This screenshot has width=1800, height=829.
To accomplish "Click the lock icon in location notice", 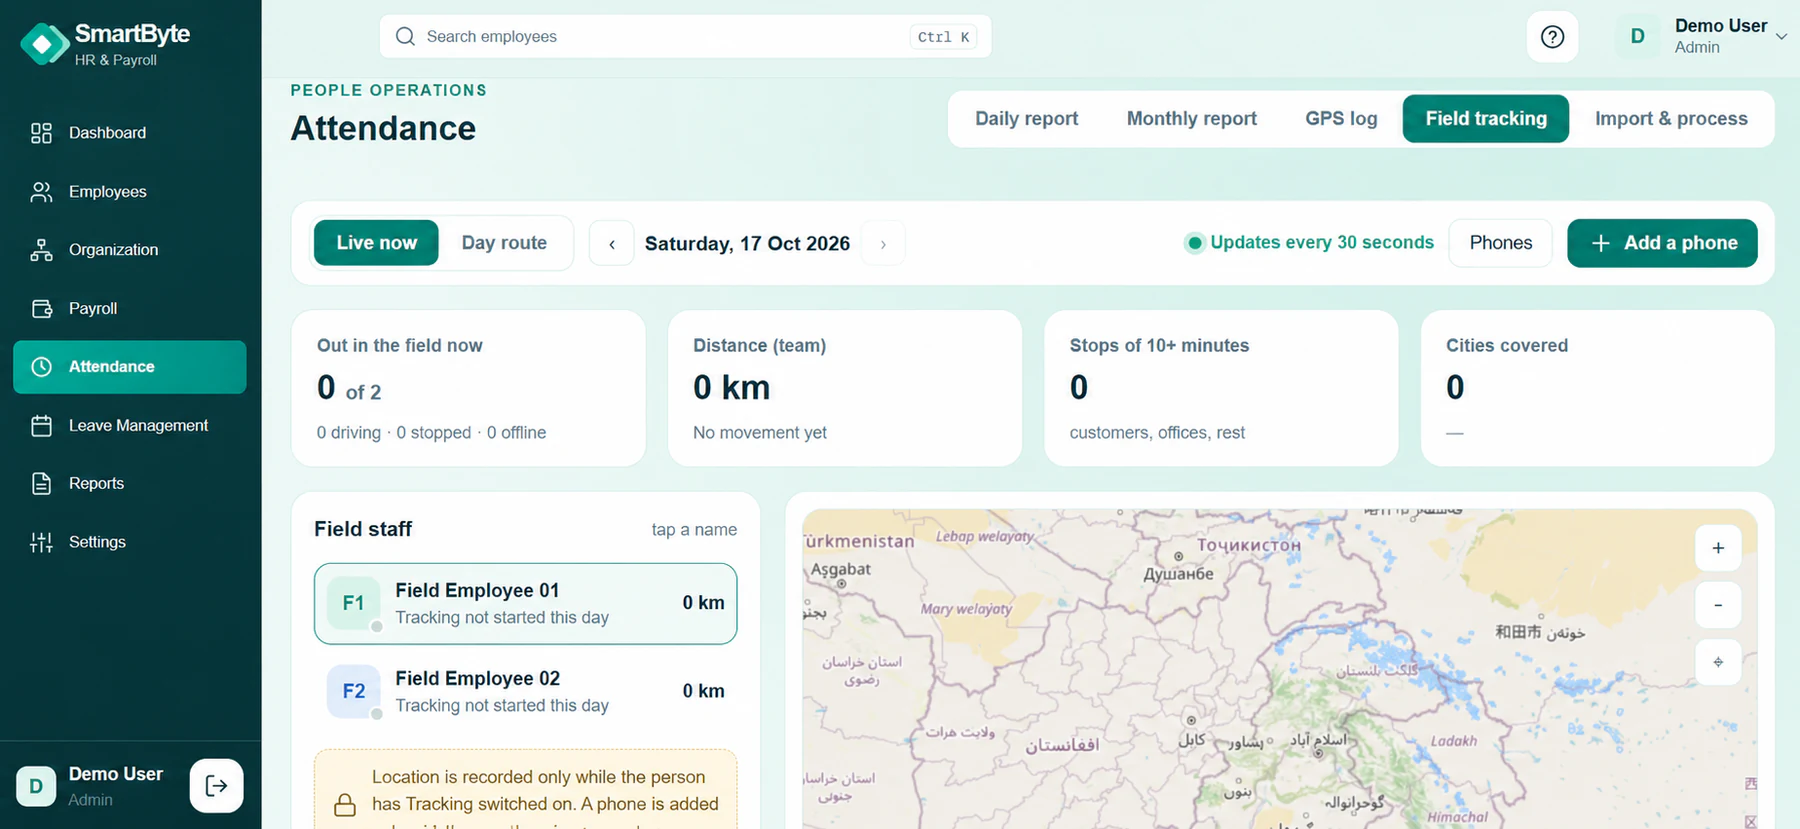I will click(x=345, y=805).
